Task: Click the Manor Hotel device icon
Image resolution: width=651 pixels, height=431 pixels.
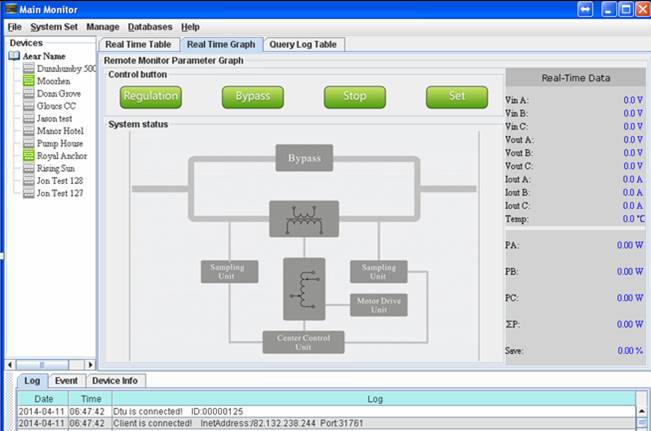Action: pos(29,131)
